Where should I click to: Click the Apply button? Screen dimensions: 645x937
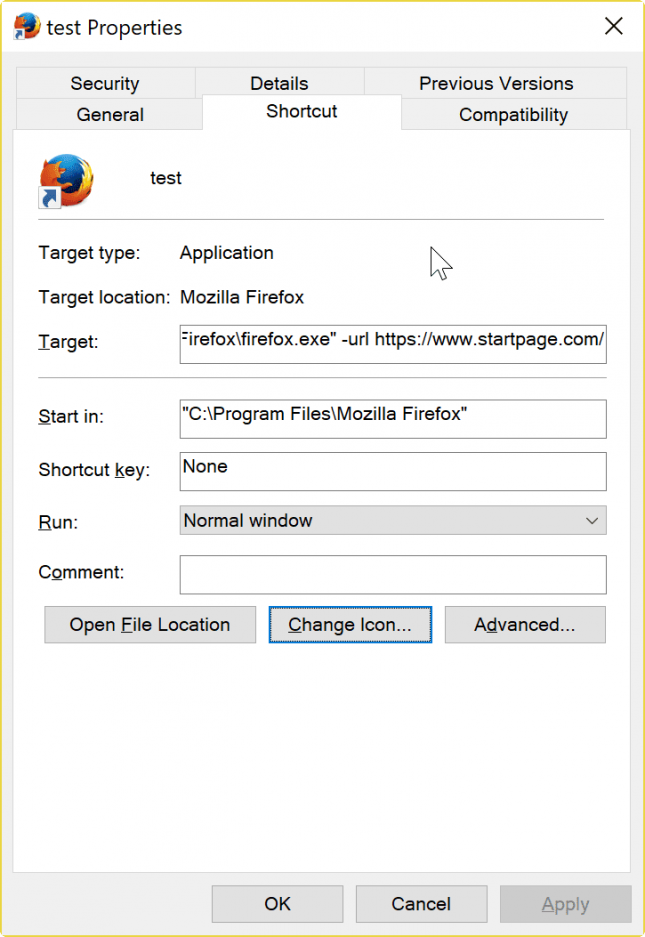(565, 903)
